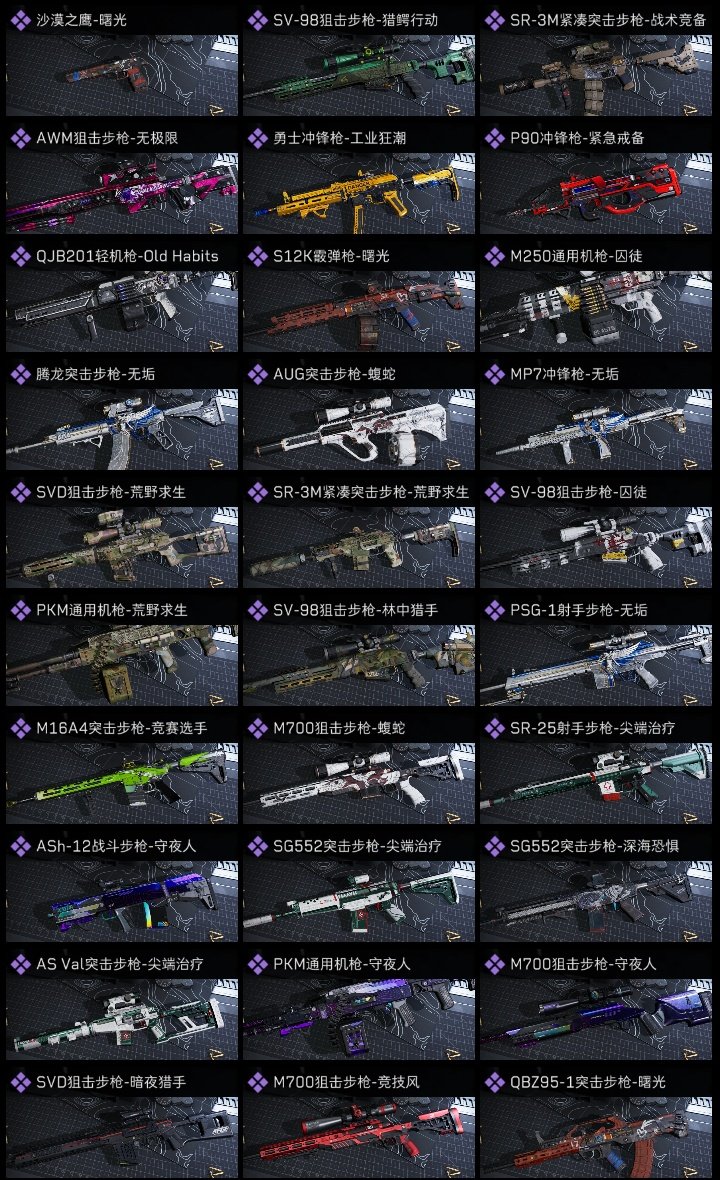The width and height of the screenshot is (720, 1180).
Task: Select the SV-98 猎鳄行动 green sniper skin thumbnail
Action: [359, 75]
